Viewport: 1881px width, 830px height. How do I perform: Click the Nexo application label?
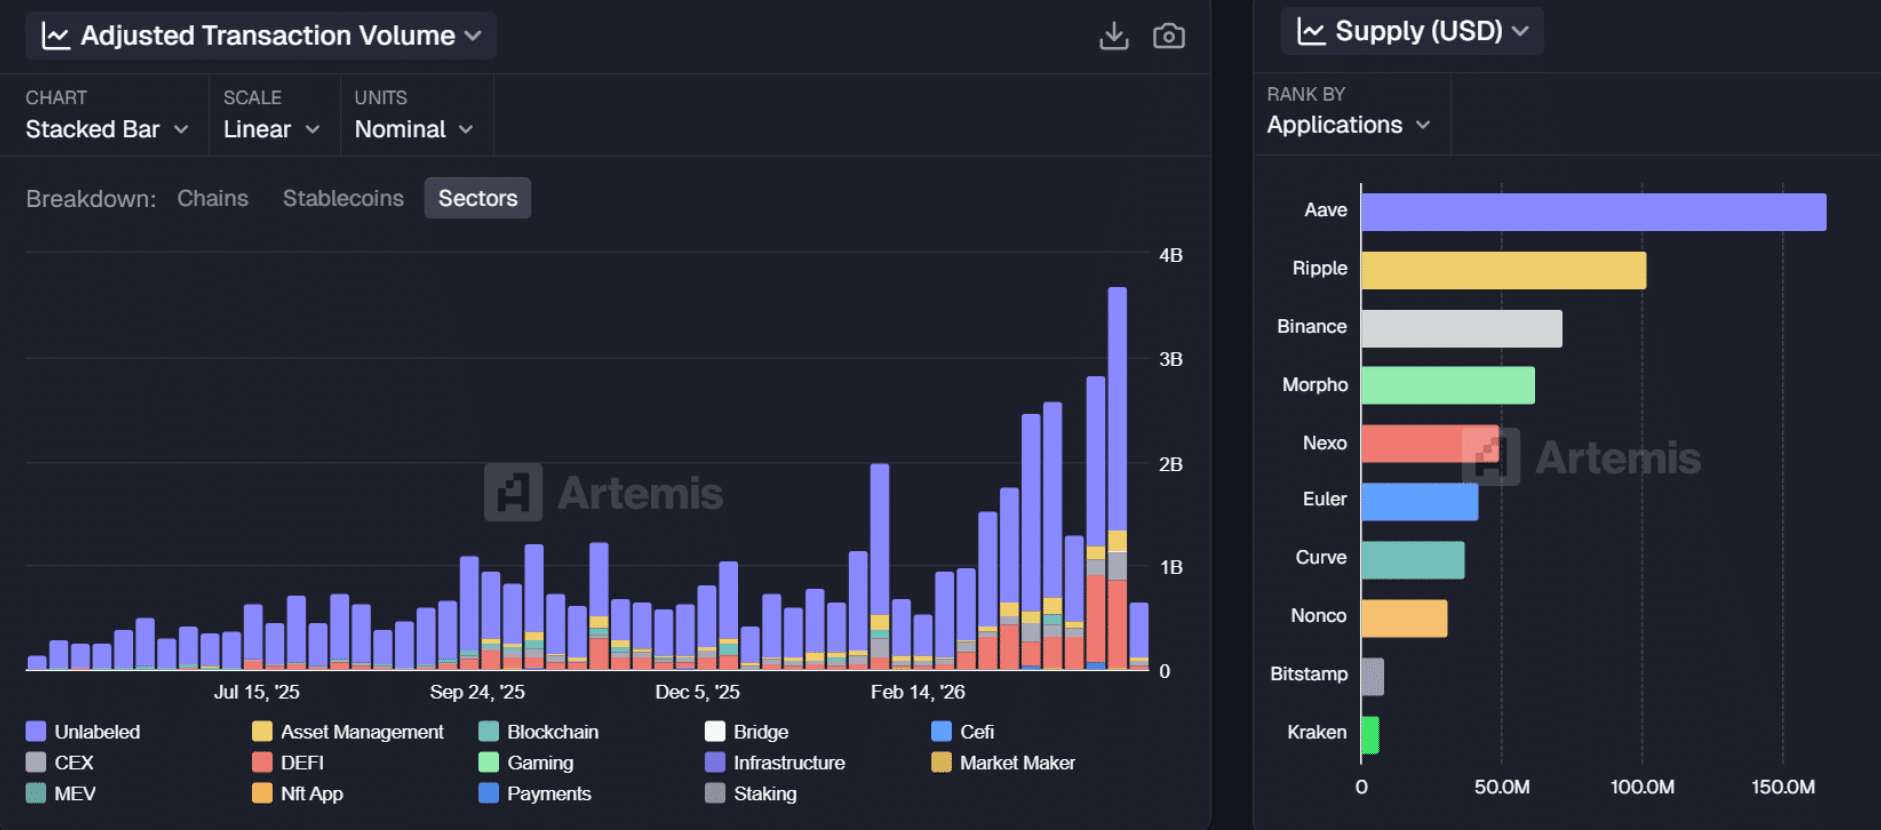1324,443
